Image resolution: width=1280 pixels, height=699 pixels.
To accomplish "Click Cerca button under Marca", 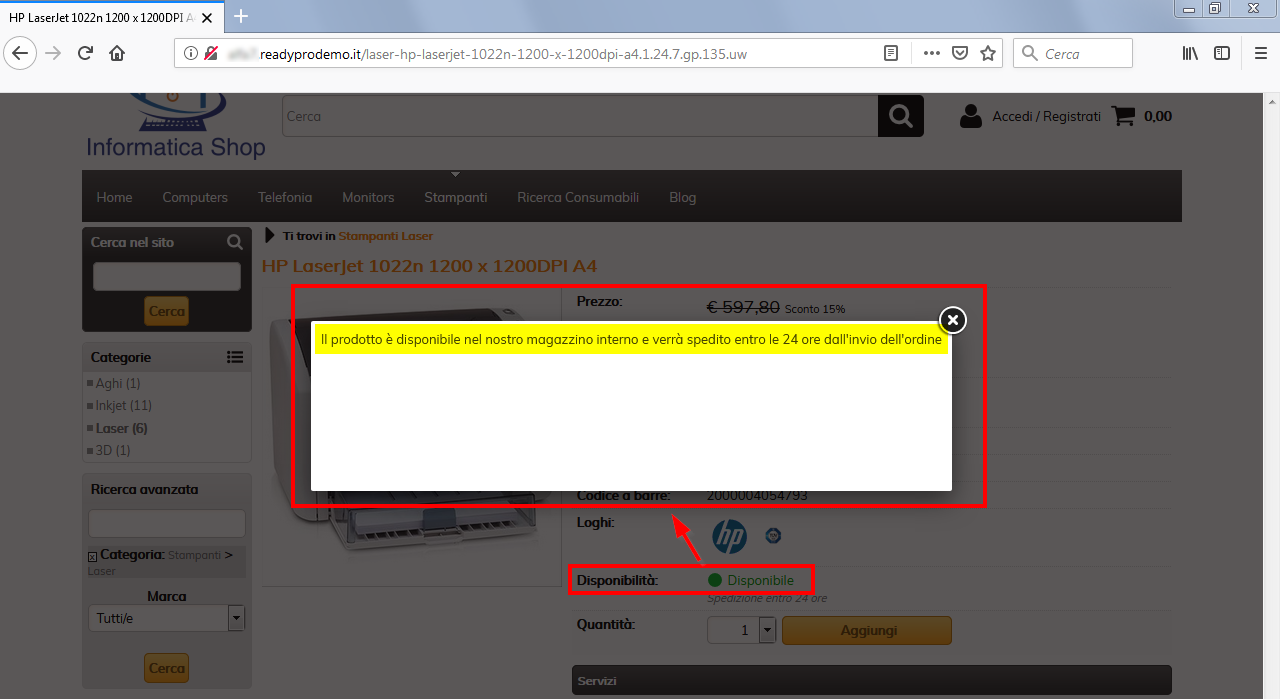I will [x=166, y=668].
